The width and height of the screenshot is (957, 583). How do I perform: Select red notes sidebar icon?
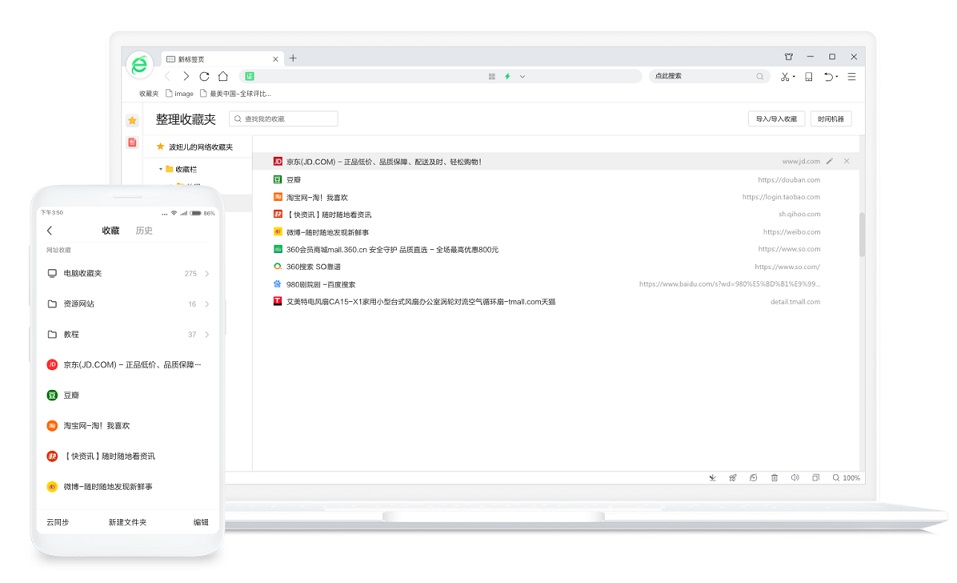(x=132, y=142)
